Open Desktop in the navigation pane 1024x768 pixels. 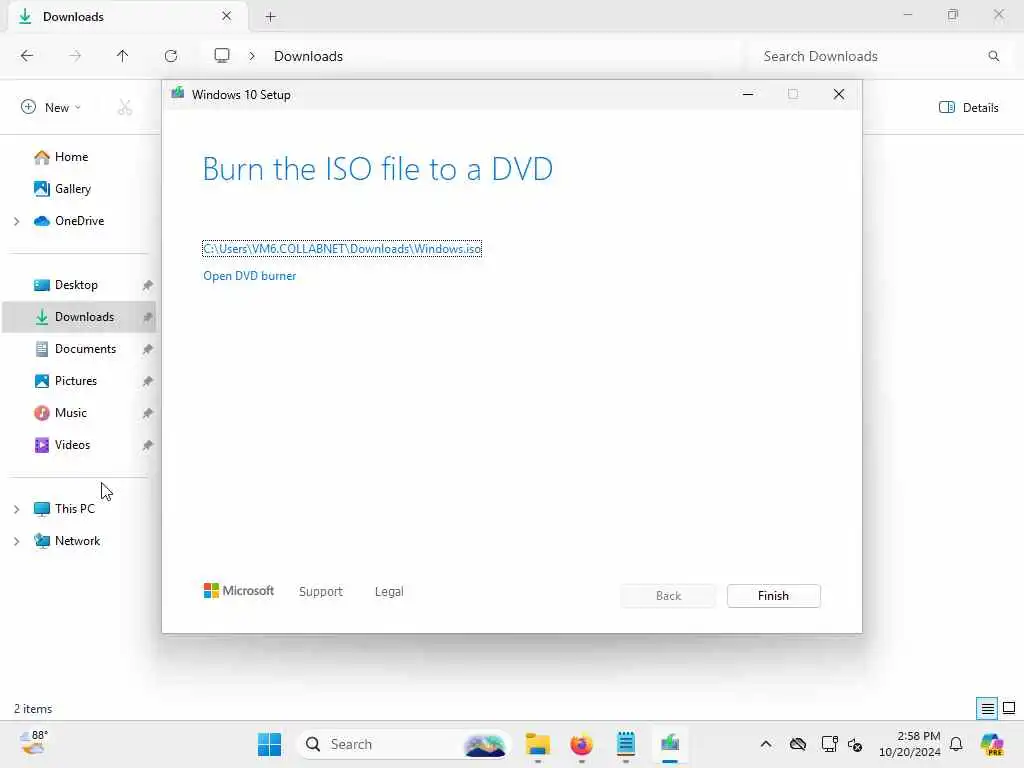click(76, 285)
